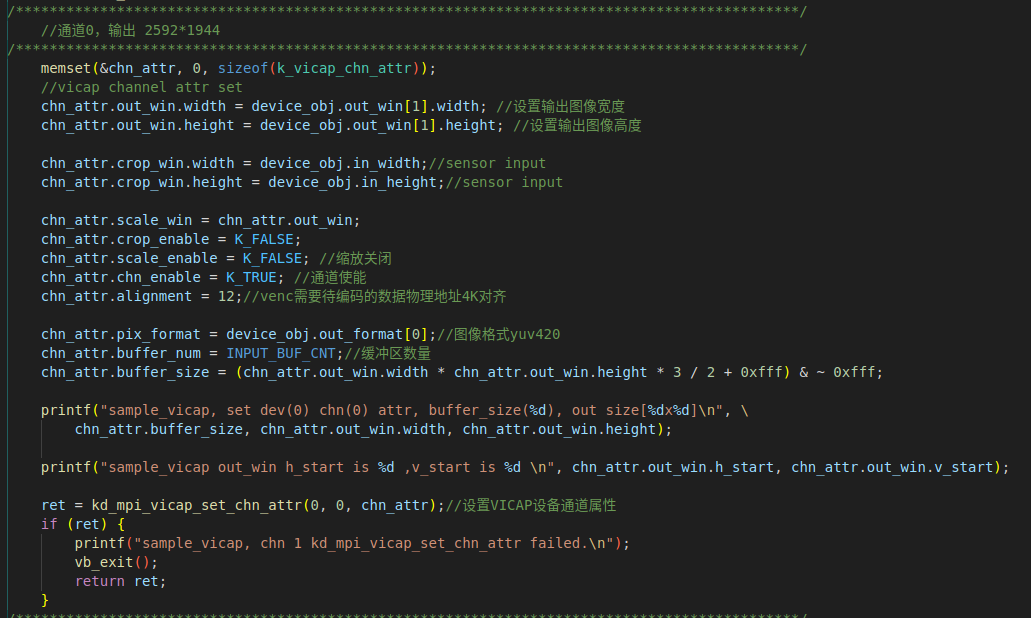Click the INPUT_BUF_CNT macro
1031x618 pixels.
click(280, 353)
